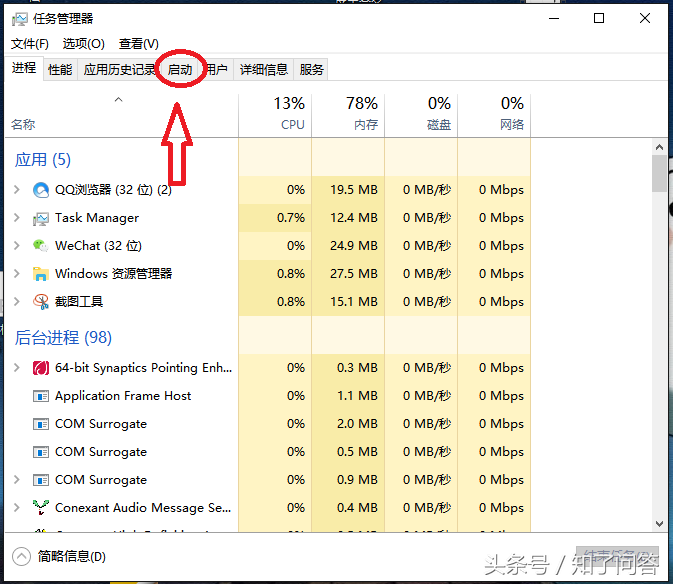Collapse to 简略信息 view
This screenshot has height=584, width=673.
tap(21, 557)
